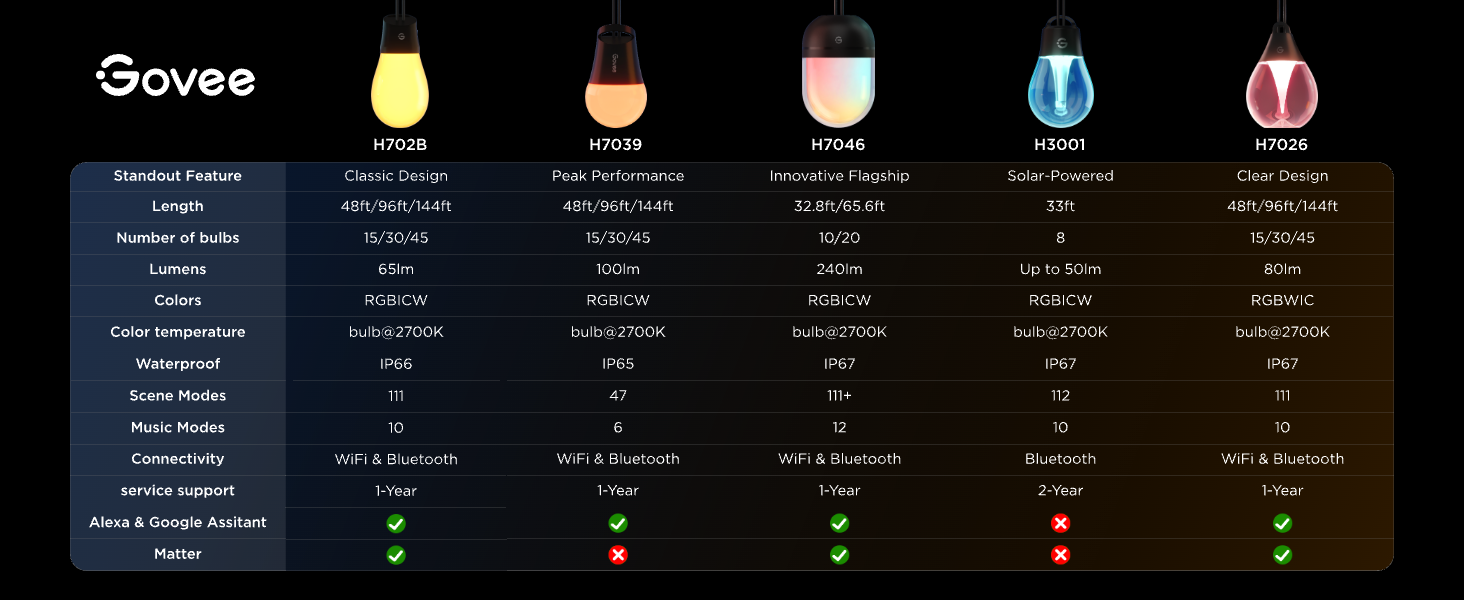Click the Innovative Flagship cell

click(x=839, y=176)
